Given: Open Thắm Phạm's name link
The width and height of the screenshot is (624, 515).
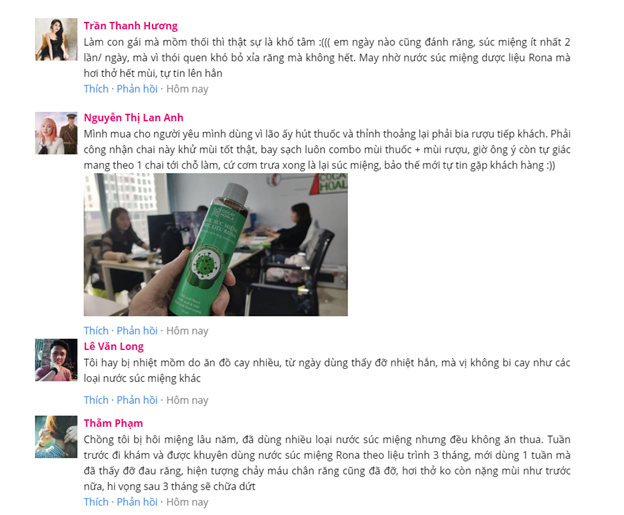Looking at the screenshot, I should (x=113, y=423).
